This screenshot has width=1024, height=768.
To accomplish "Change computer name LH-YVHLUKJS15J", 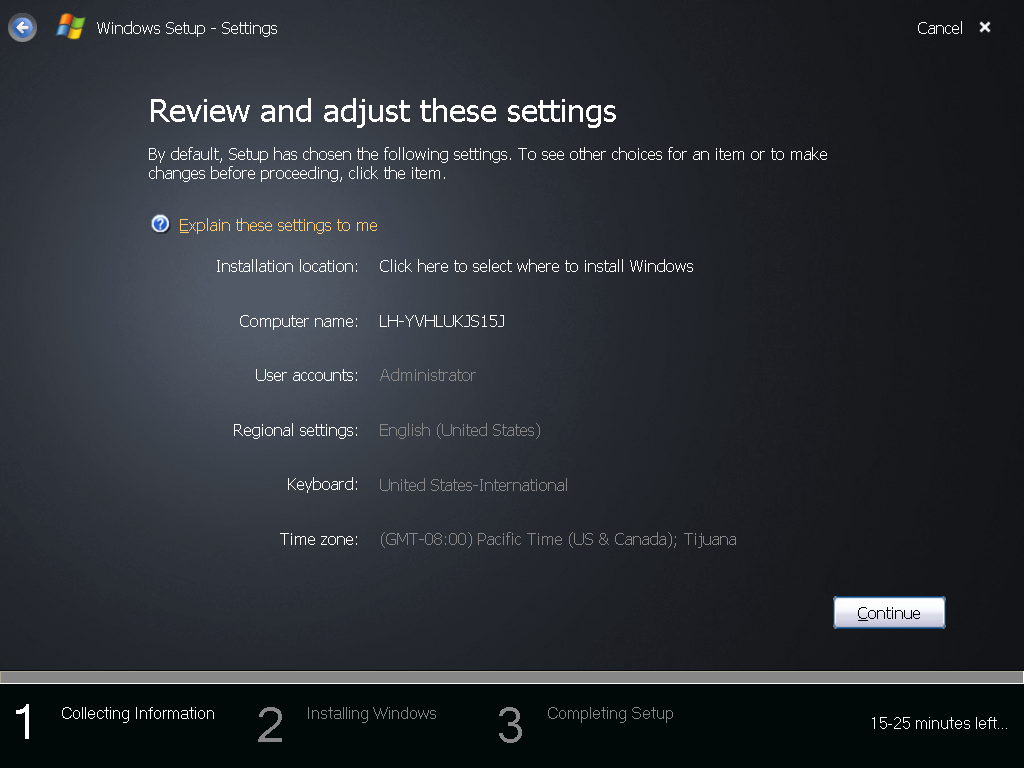I will [x=442, y=321].
